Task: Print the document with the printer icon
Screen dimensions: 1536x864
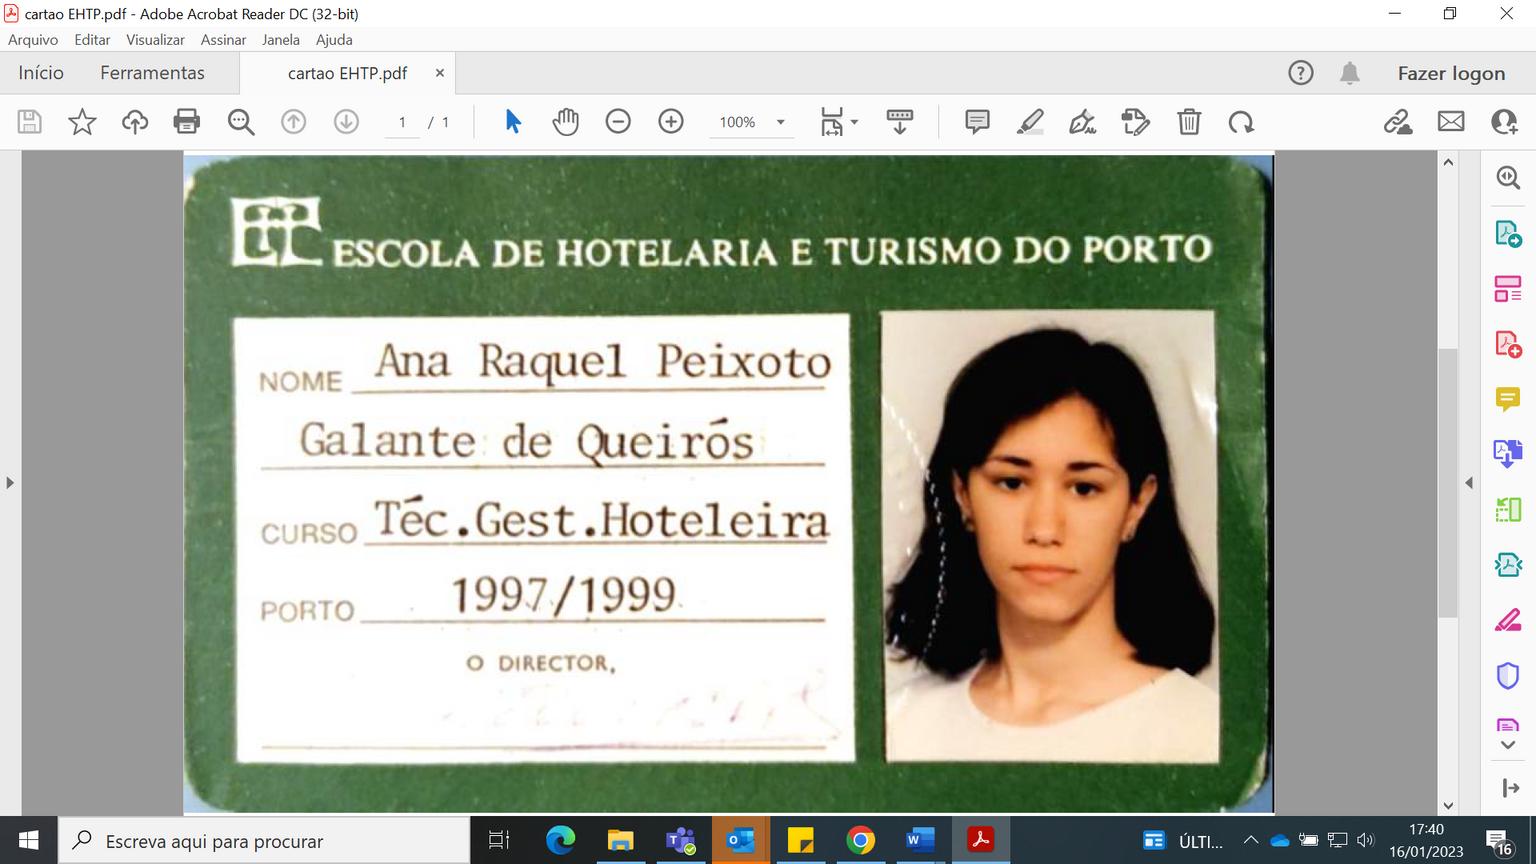Action: pos(187,122)
